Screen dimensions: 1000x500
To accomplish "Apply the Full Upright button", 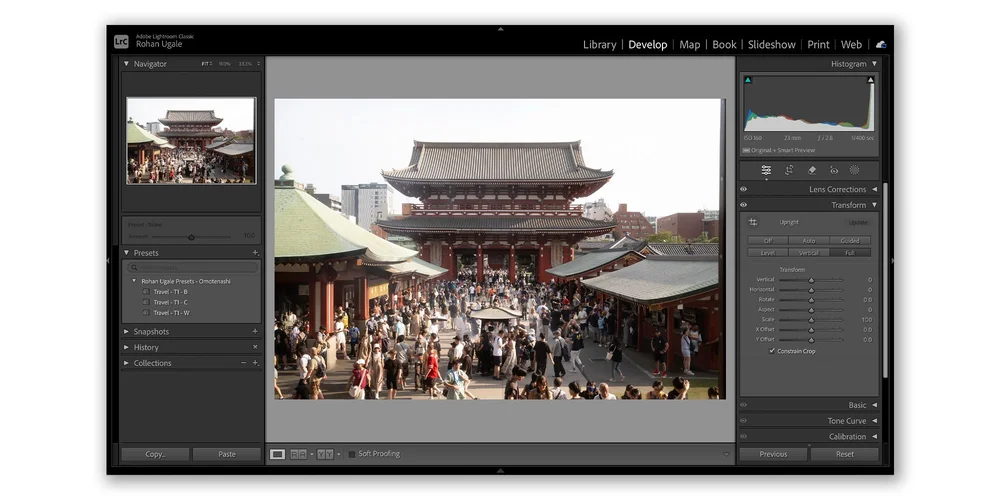I will [x=850, y=253].
